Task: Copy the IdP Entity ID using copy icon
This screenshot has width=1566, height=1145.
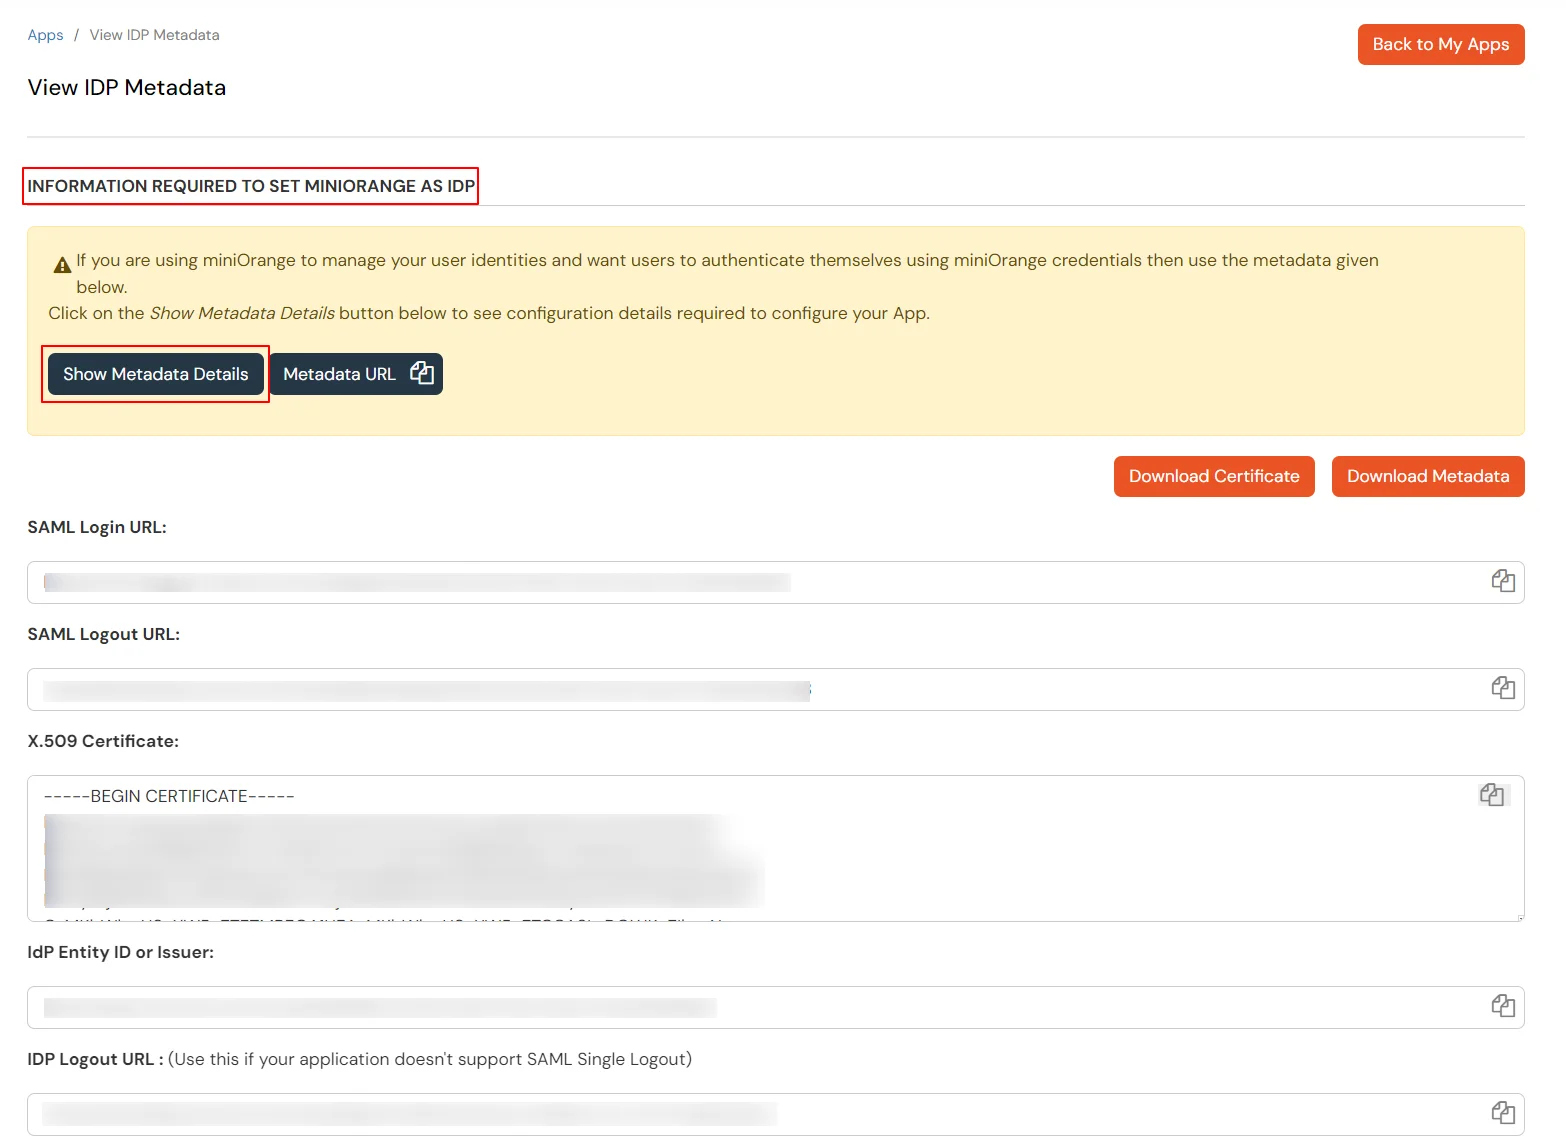Action: coord(1502,1006)
